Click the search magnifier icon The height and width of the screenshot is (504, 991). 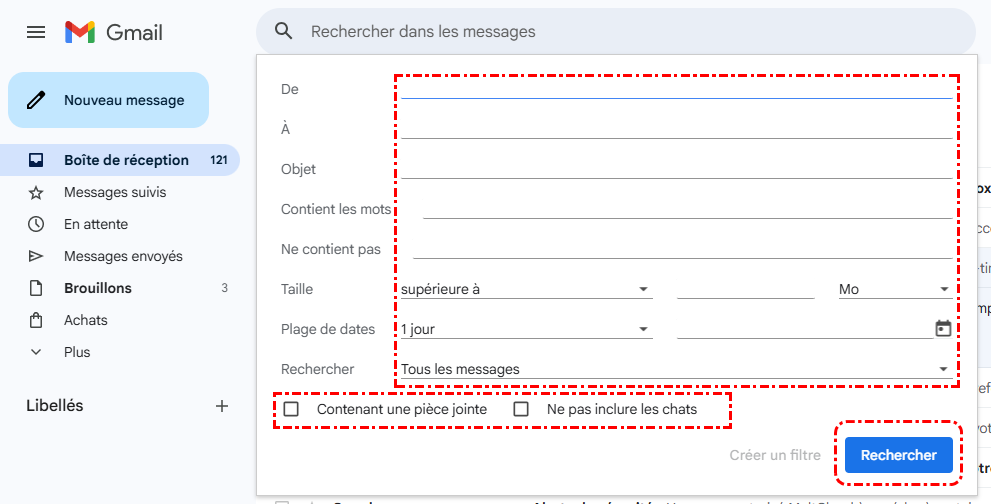tap(284, 32)
